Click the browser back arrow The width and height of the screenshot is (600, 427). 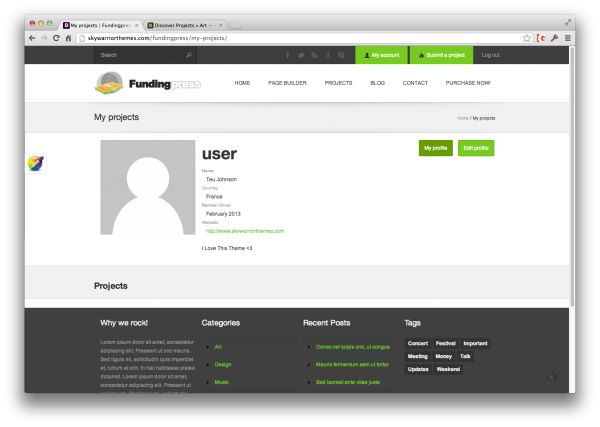click(x=32, y=38)
